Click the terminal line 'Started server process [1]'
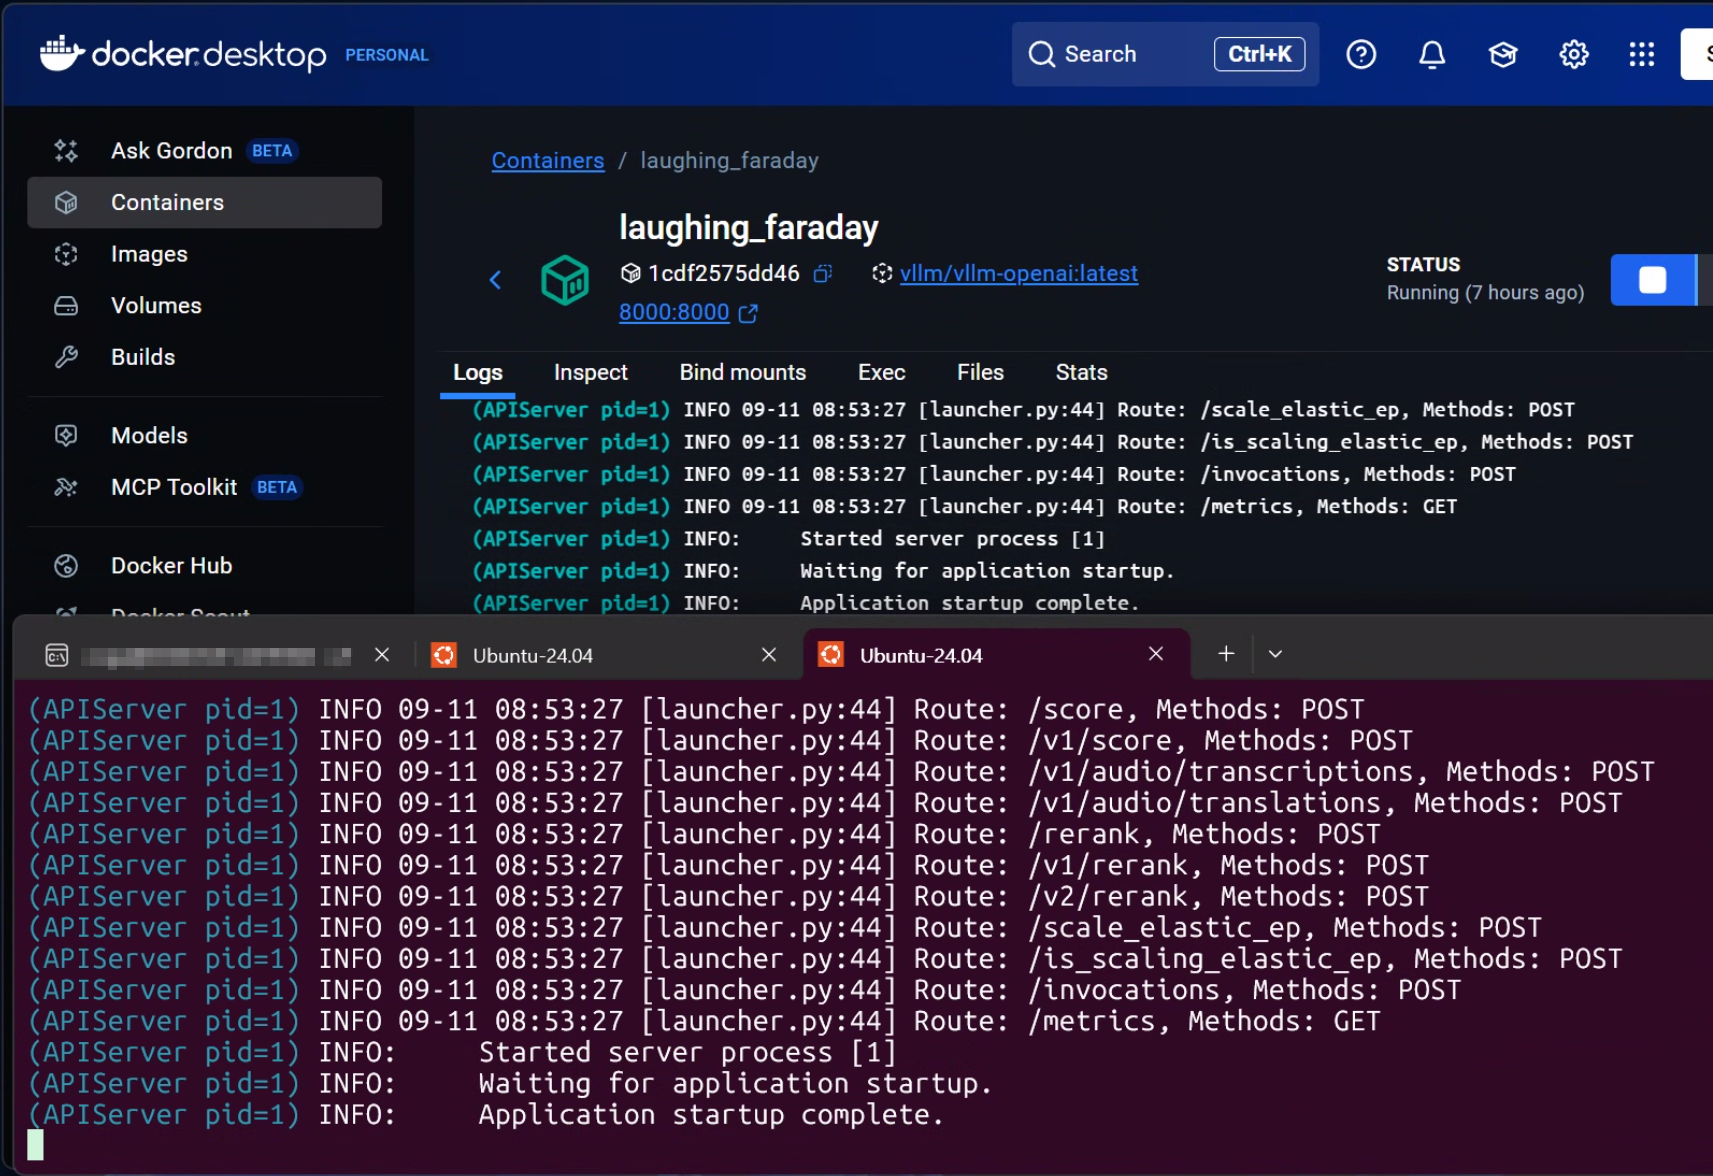The height and width of the screenshot is (1176, 1713). [x=463, y=1053]
